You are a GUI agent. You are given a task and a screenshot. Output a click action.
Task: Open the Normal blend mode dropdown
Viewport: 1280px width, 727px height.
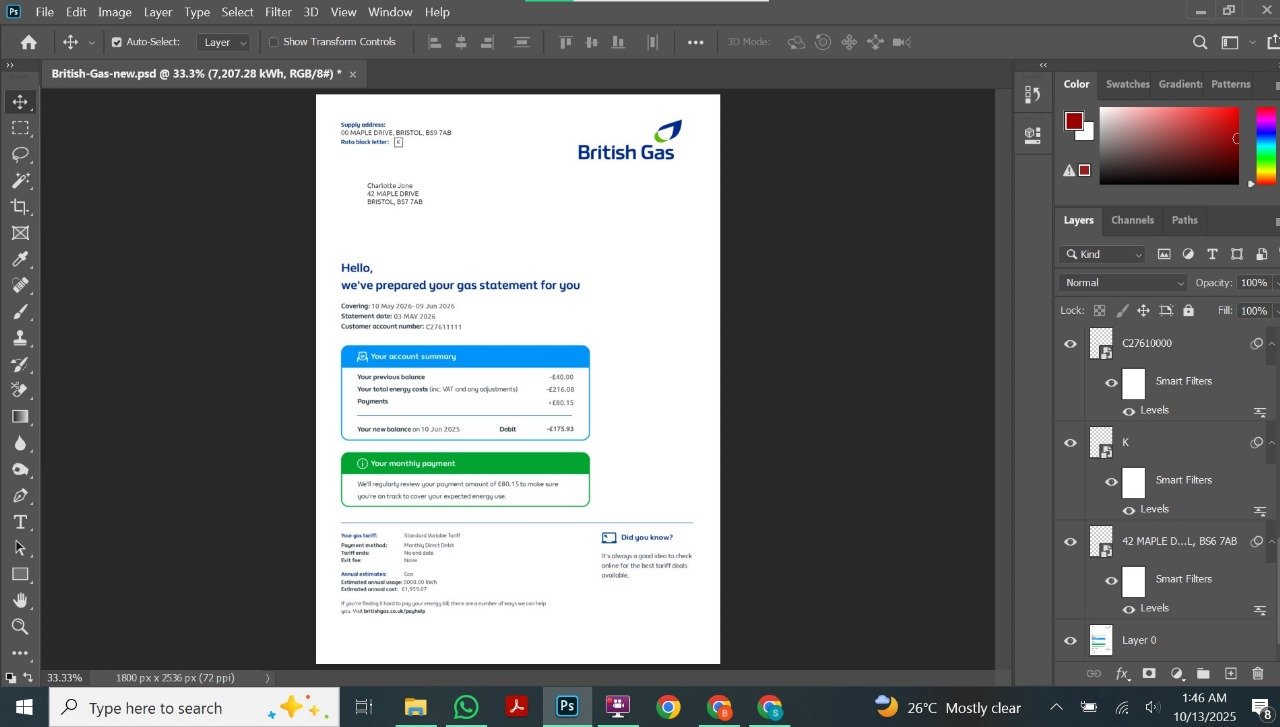1123,283
